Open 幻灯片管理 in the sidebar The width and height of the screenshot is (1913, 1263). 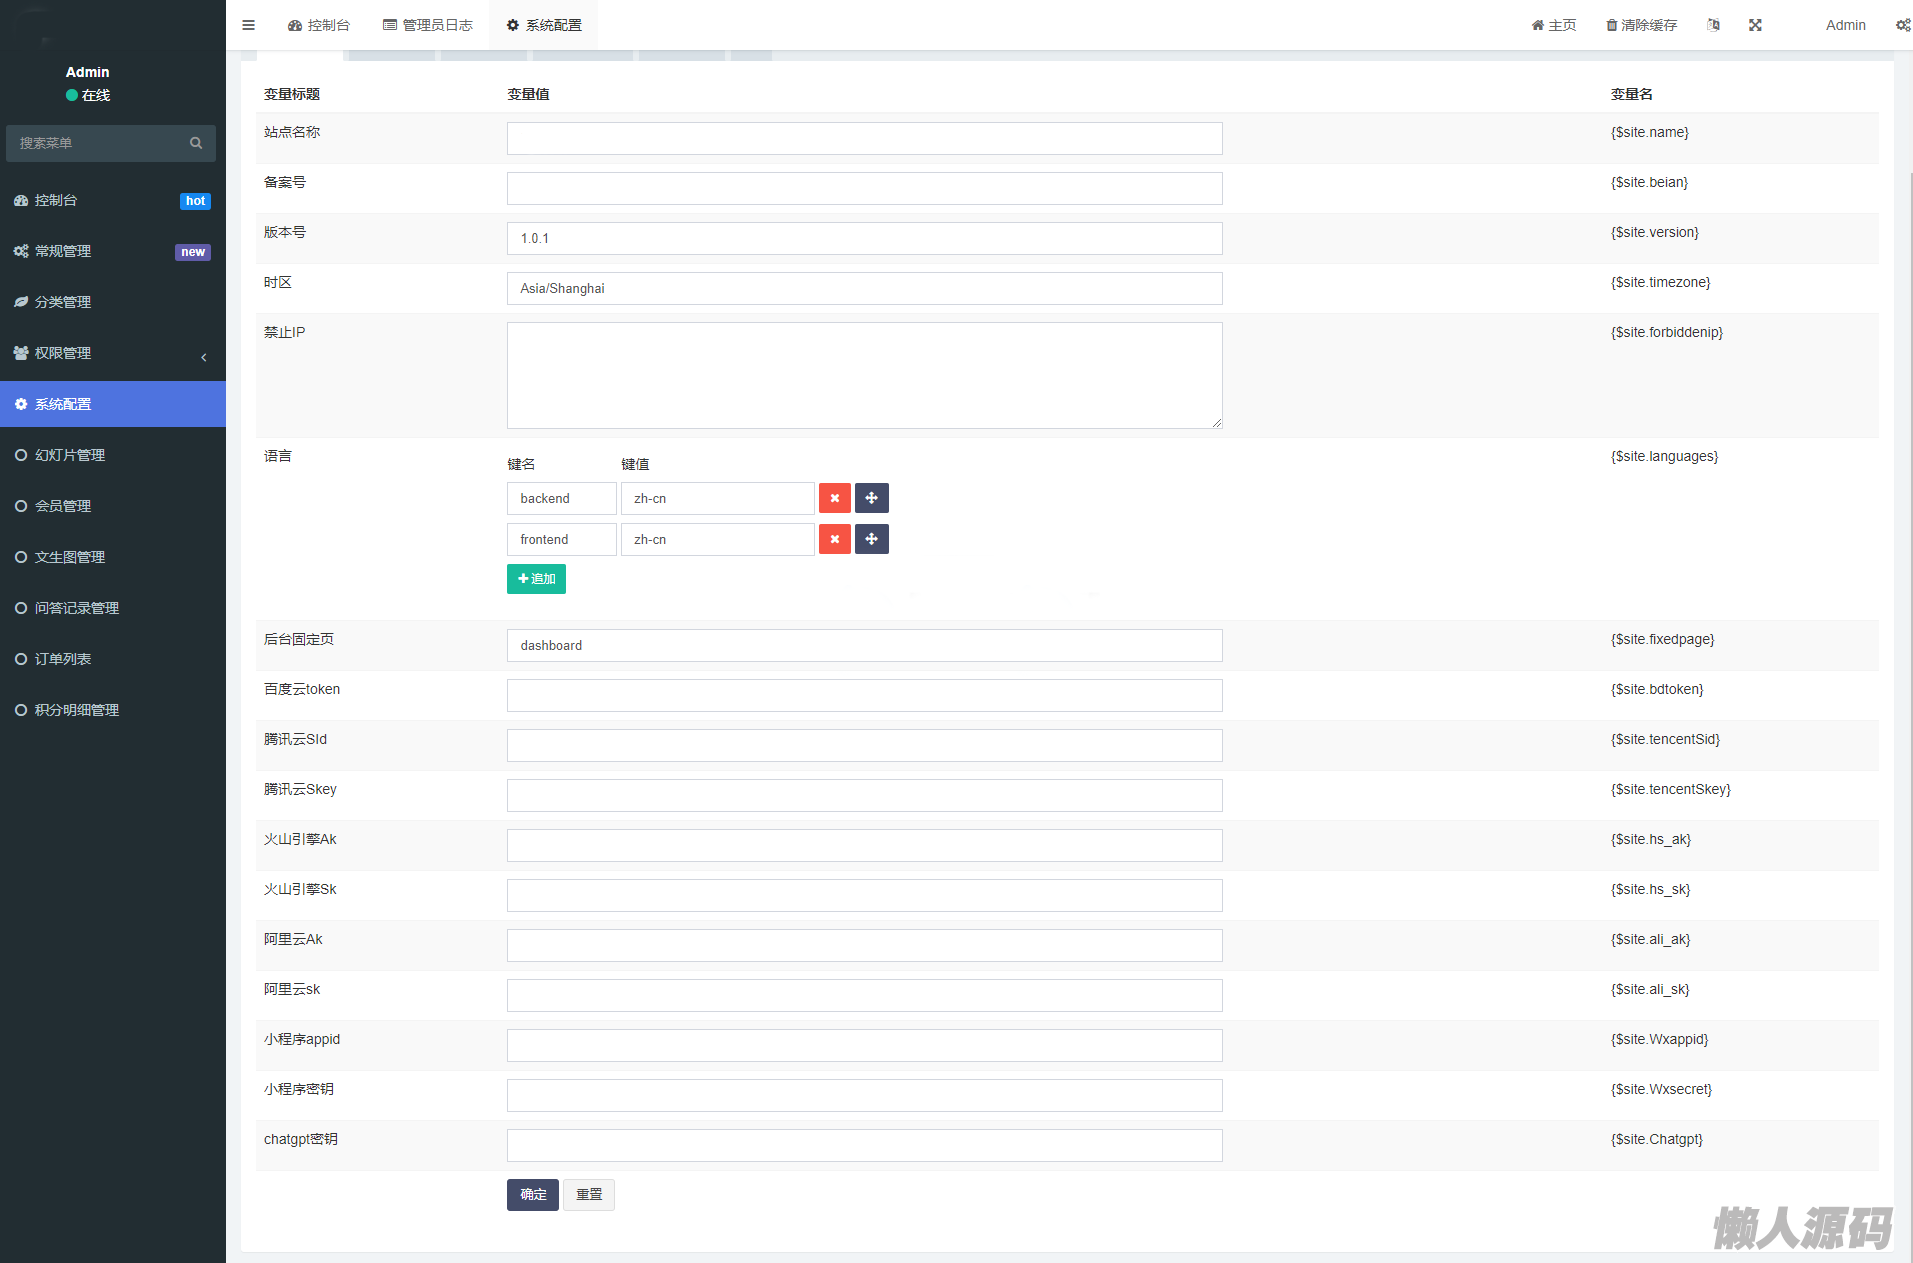tap(113, 455)
